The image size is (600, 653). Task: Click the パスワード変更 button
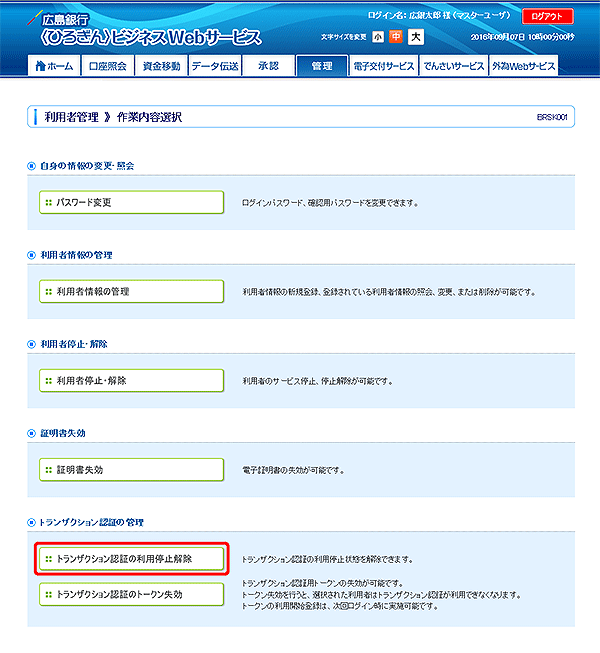click(132, 202)
